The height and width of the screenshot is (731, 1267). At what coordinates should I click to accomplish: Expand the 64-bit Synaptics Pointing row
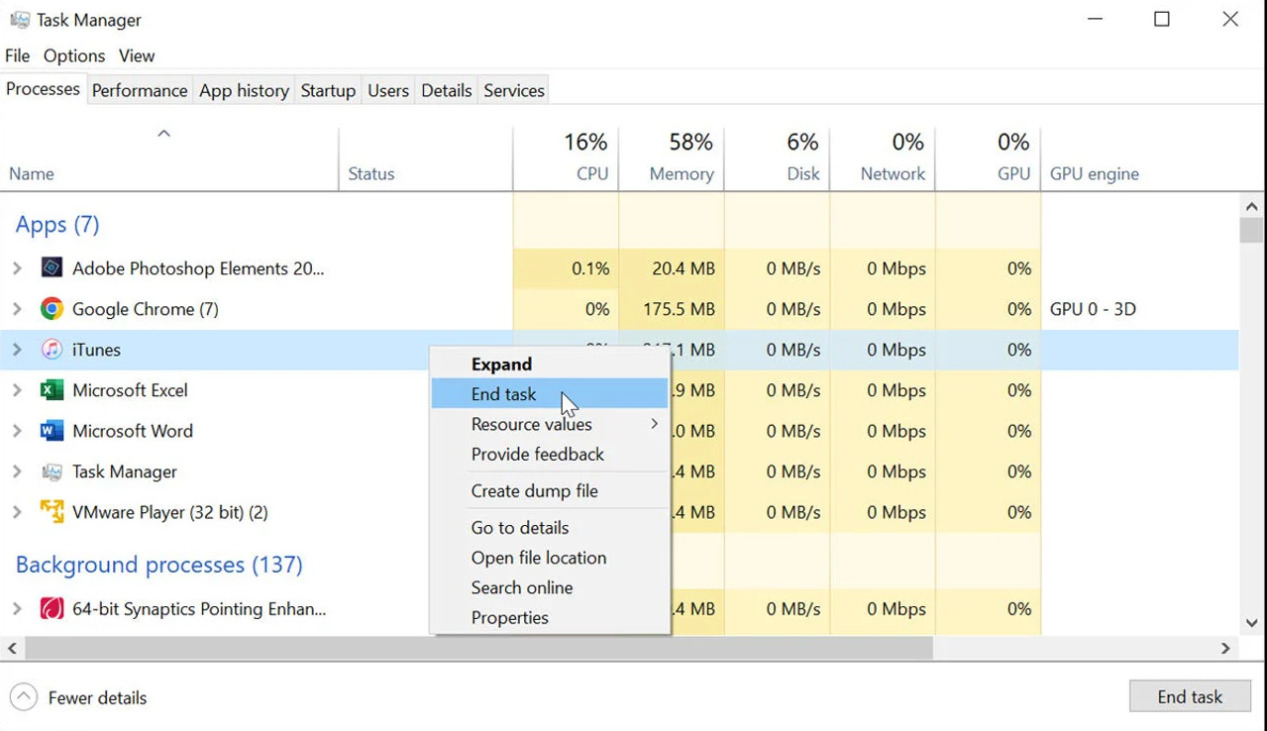click(x=17, y=608)
